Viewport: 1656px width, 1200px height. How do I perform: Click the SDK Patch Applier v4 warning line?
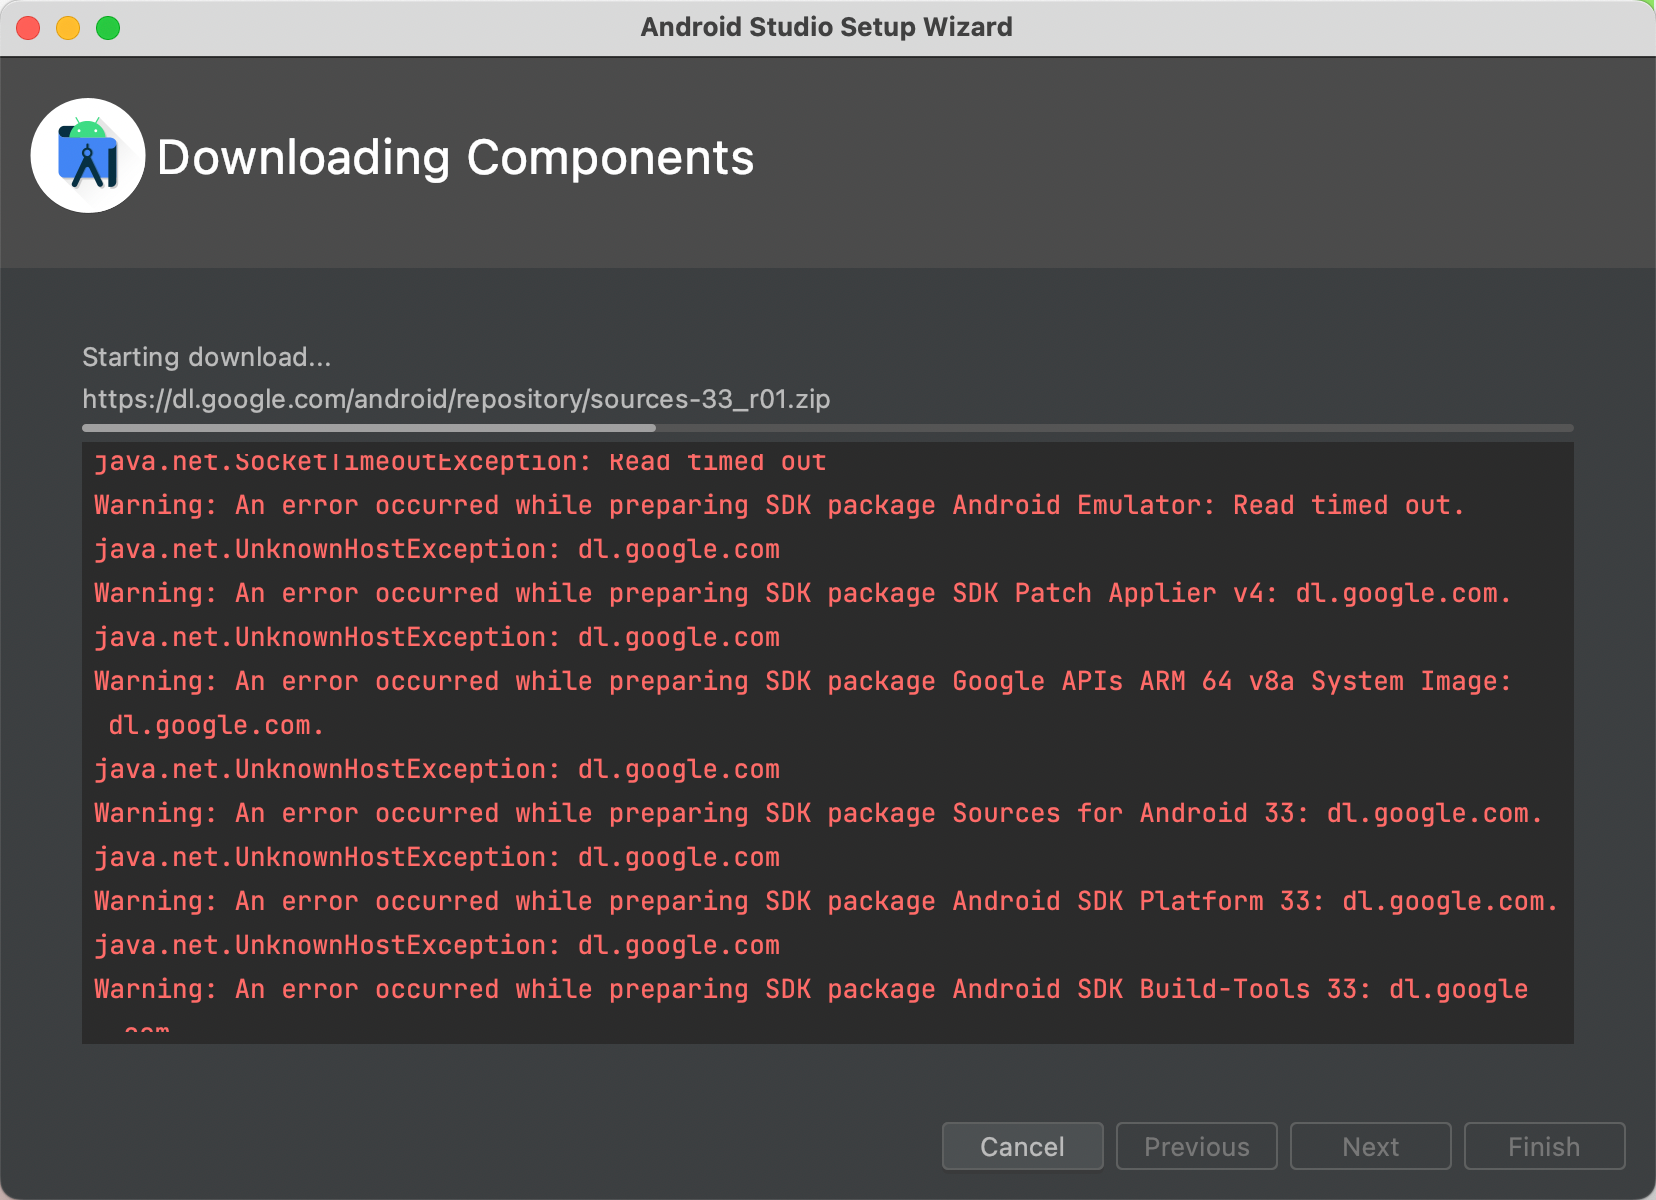pyautogui.click(x=802, y=593)
